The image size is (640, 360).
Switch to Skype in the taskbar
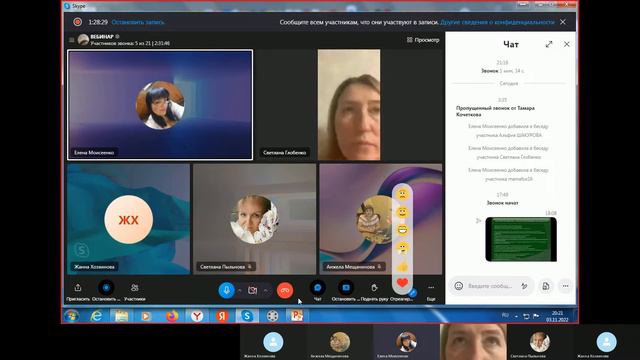[247, 316]
